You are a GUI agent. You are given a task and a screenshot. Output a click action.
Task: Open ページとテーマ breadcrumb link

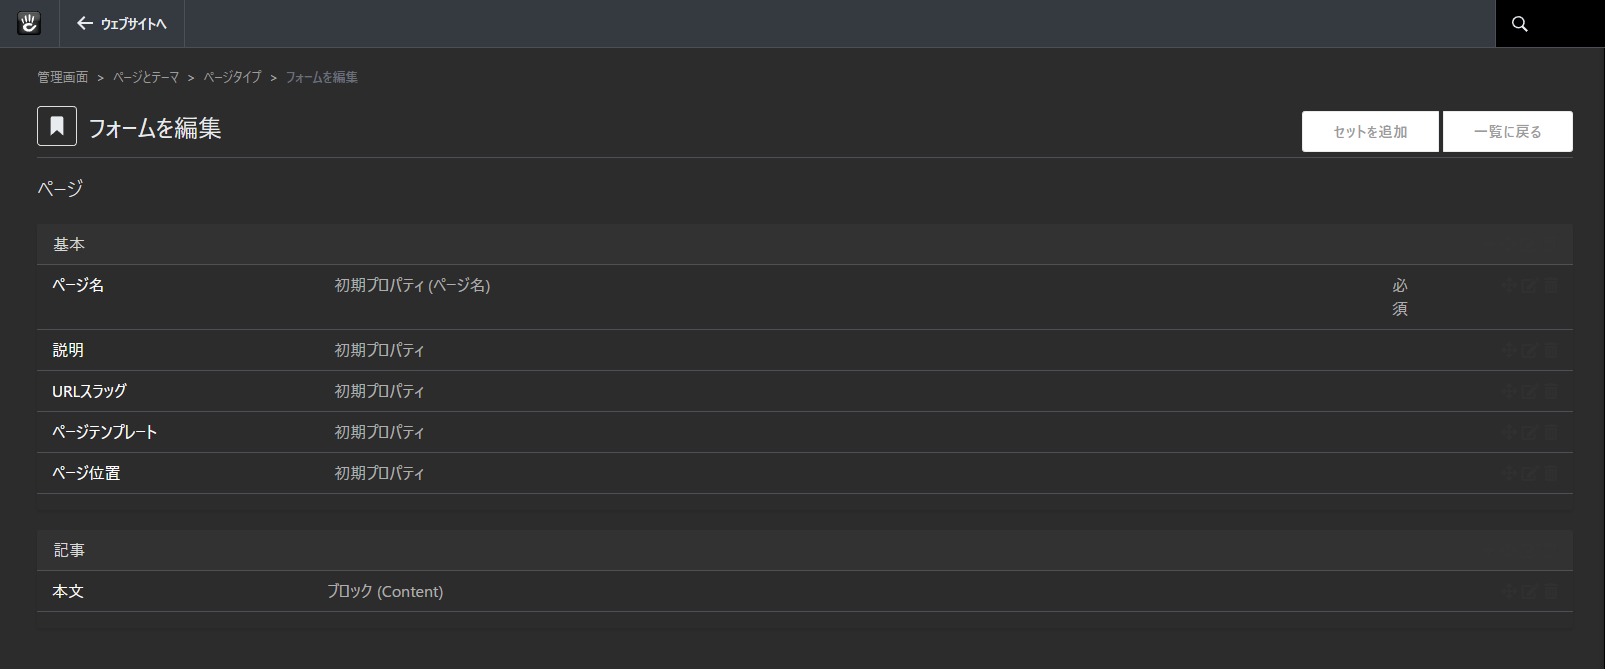tap(146, 77)
